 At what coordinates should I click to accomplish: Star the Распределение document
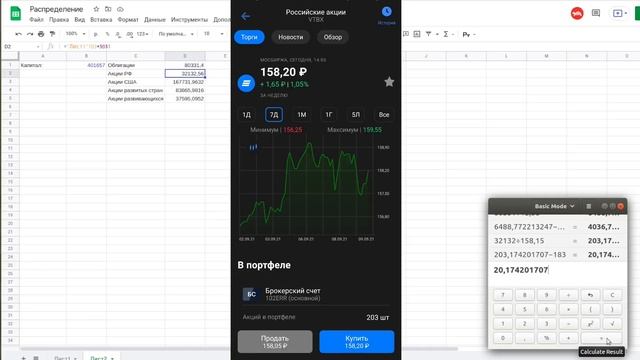point(96,9)
